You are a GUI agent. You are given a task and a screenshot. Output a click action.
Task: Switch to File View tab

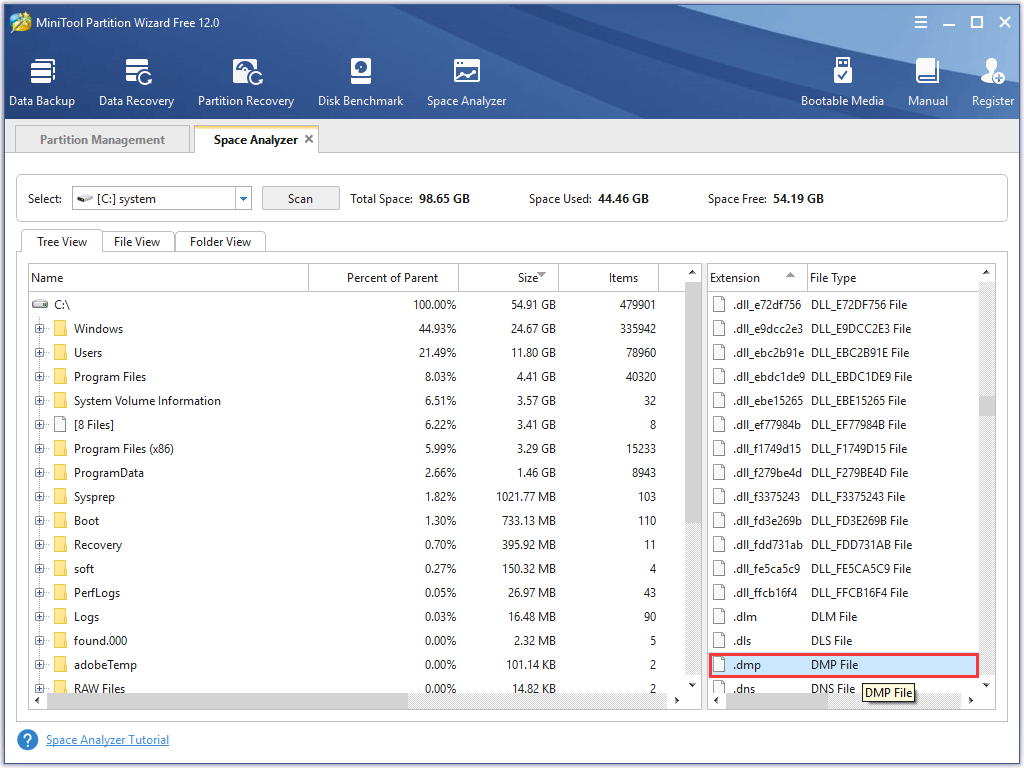[x=137, y=242]
